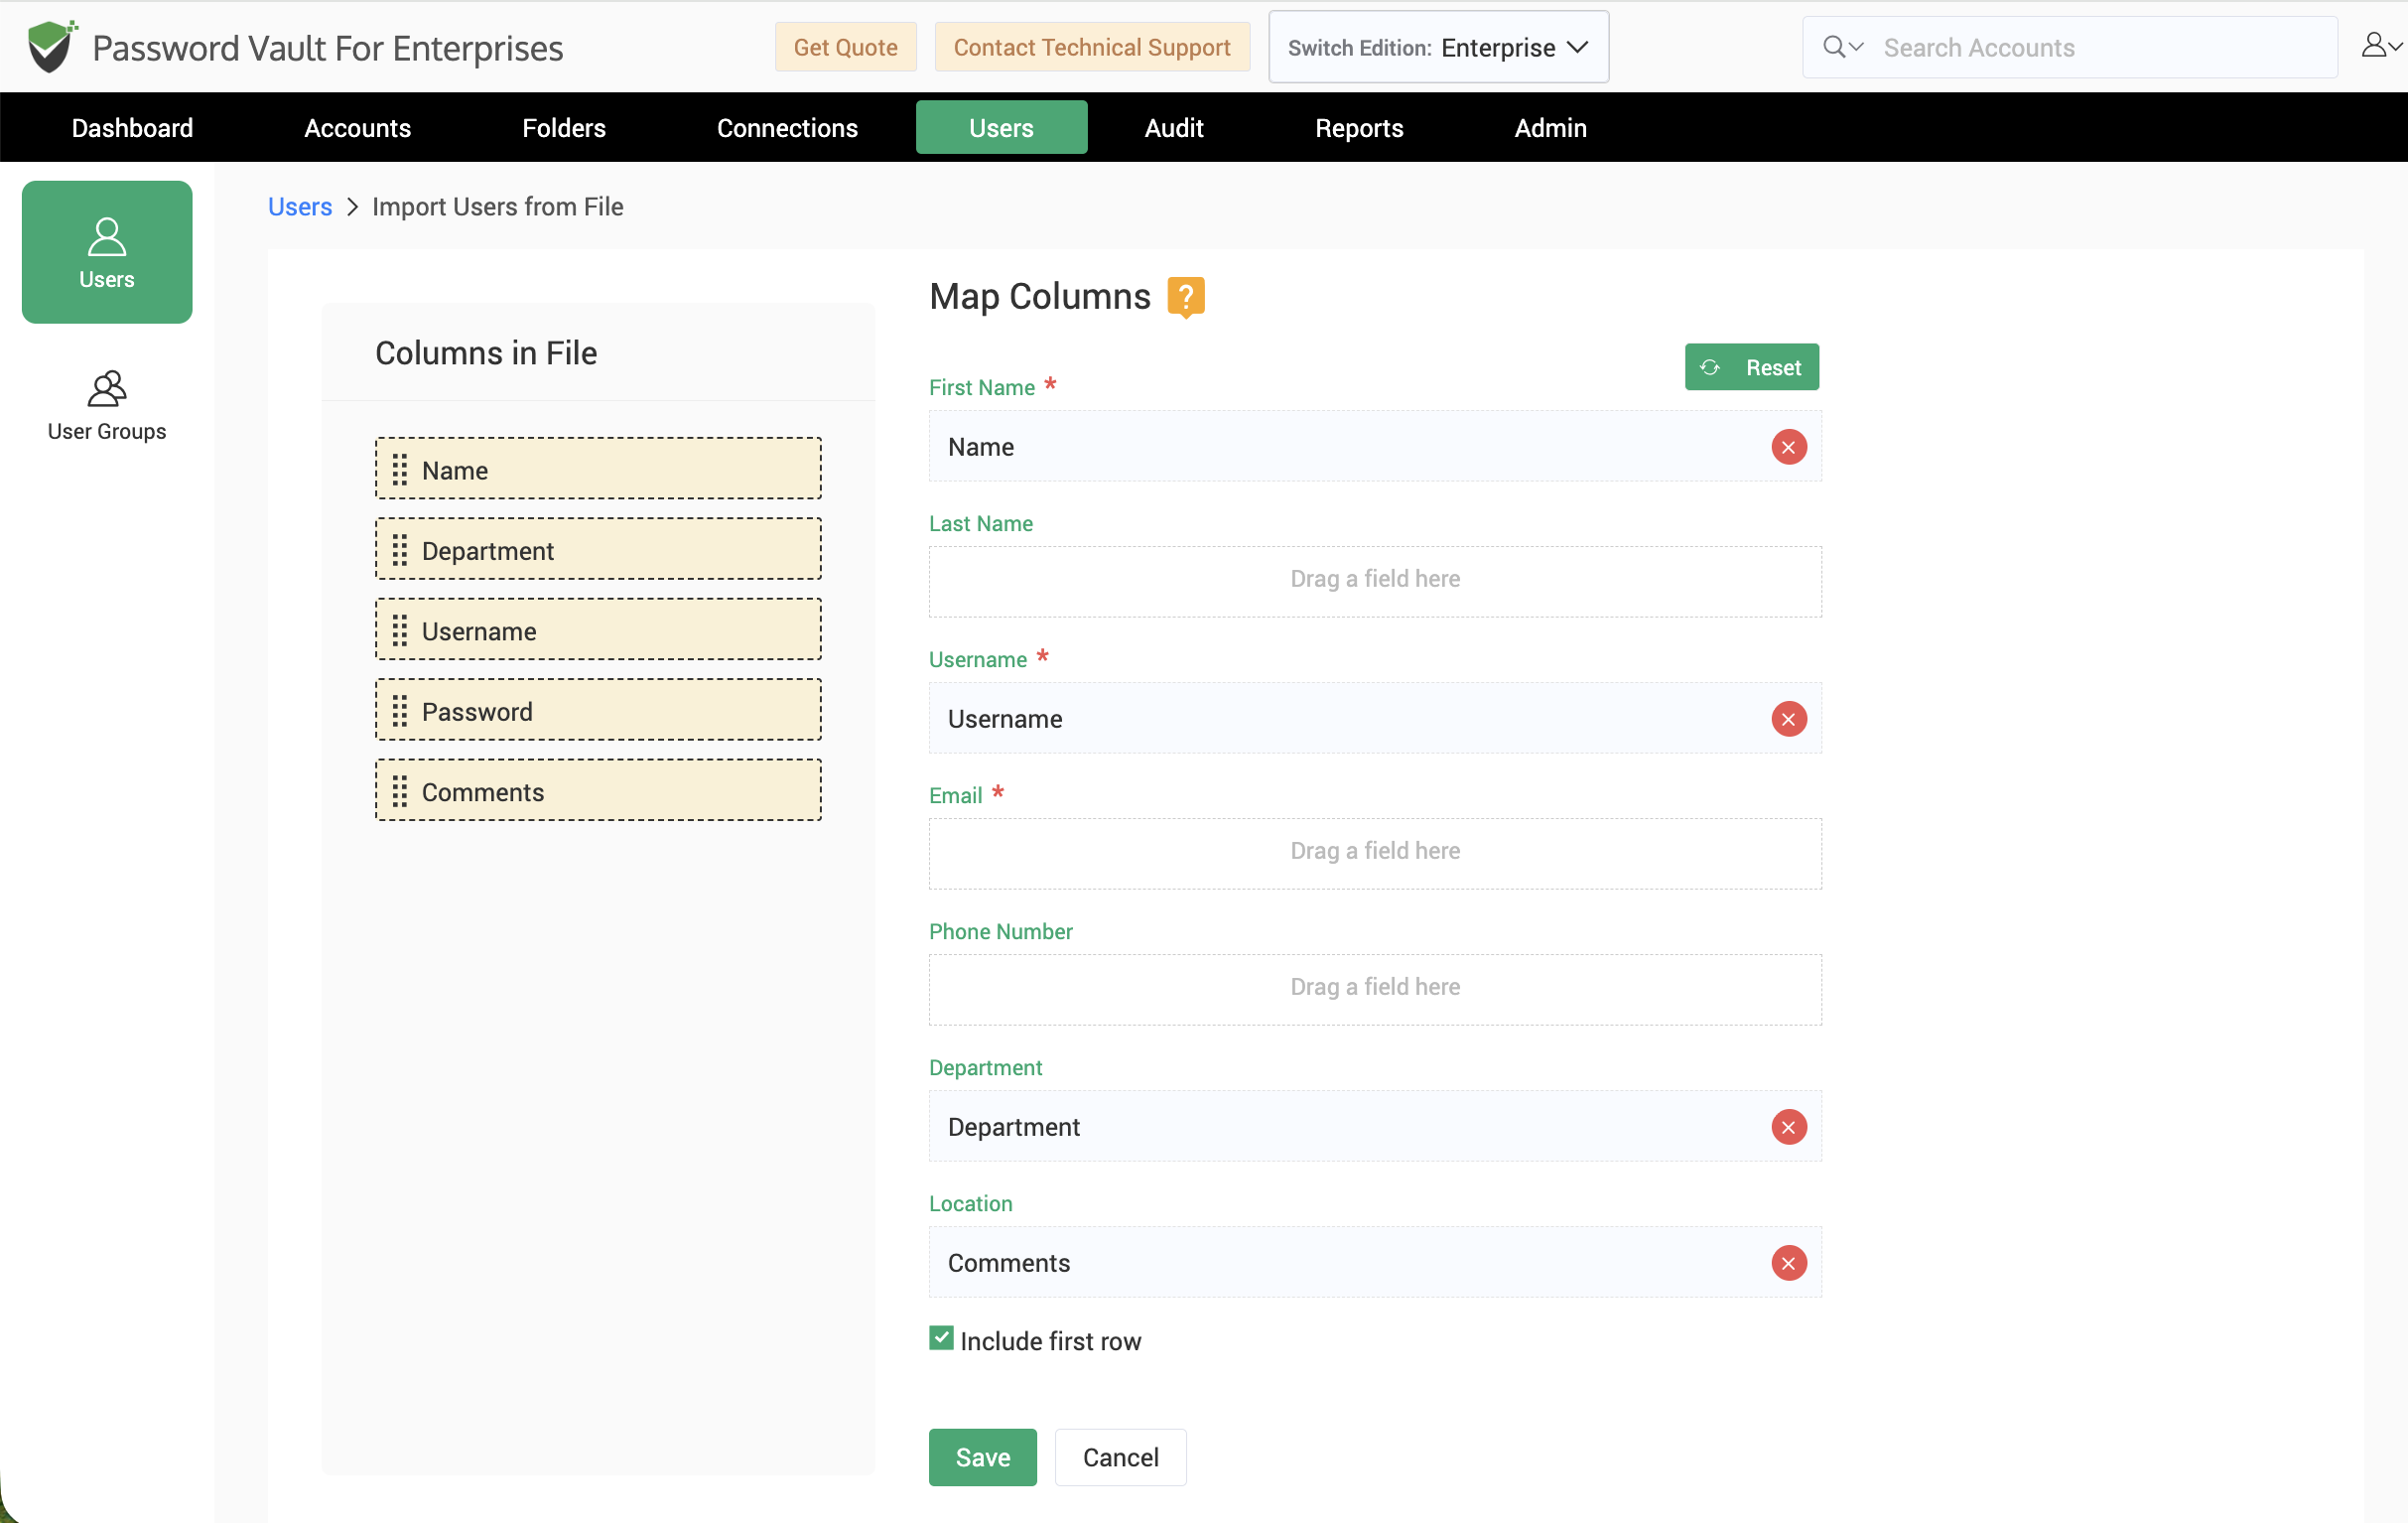Remove the Username field mapping
The image size is (2408, 1523).
click(1788, 719)
